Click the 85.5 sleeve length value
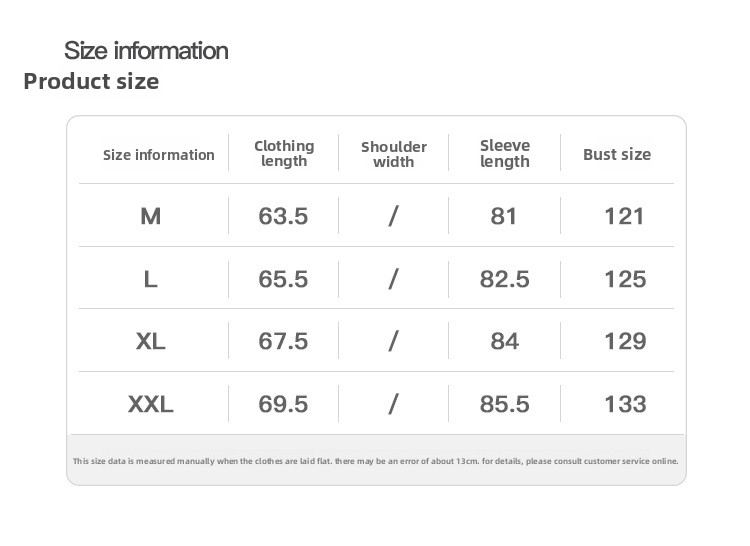 click(x=505, y=404)
